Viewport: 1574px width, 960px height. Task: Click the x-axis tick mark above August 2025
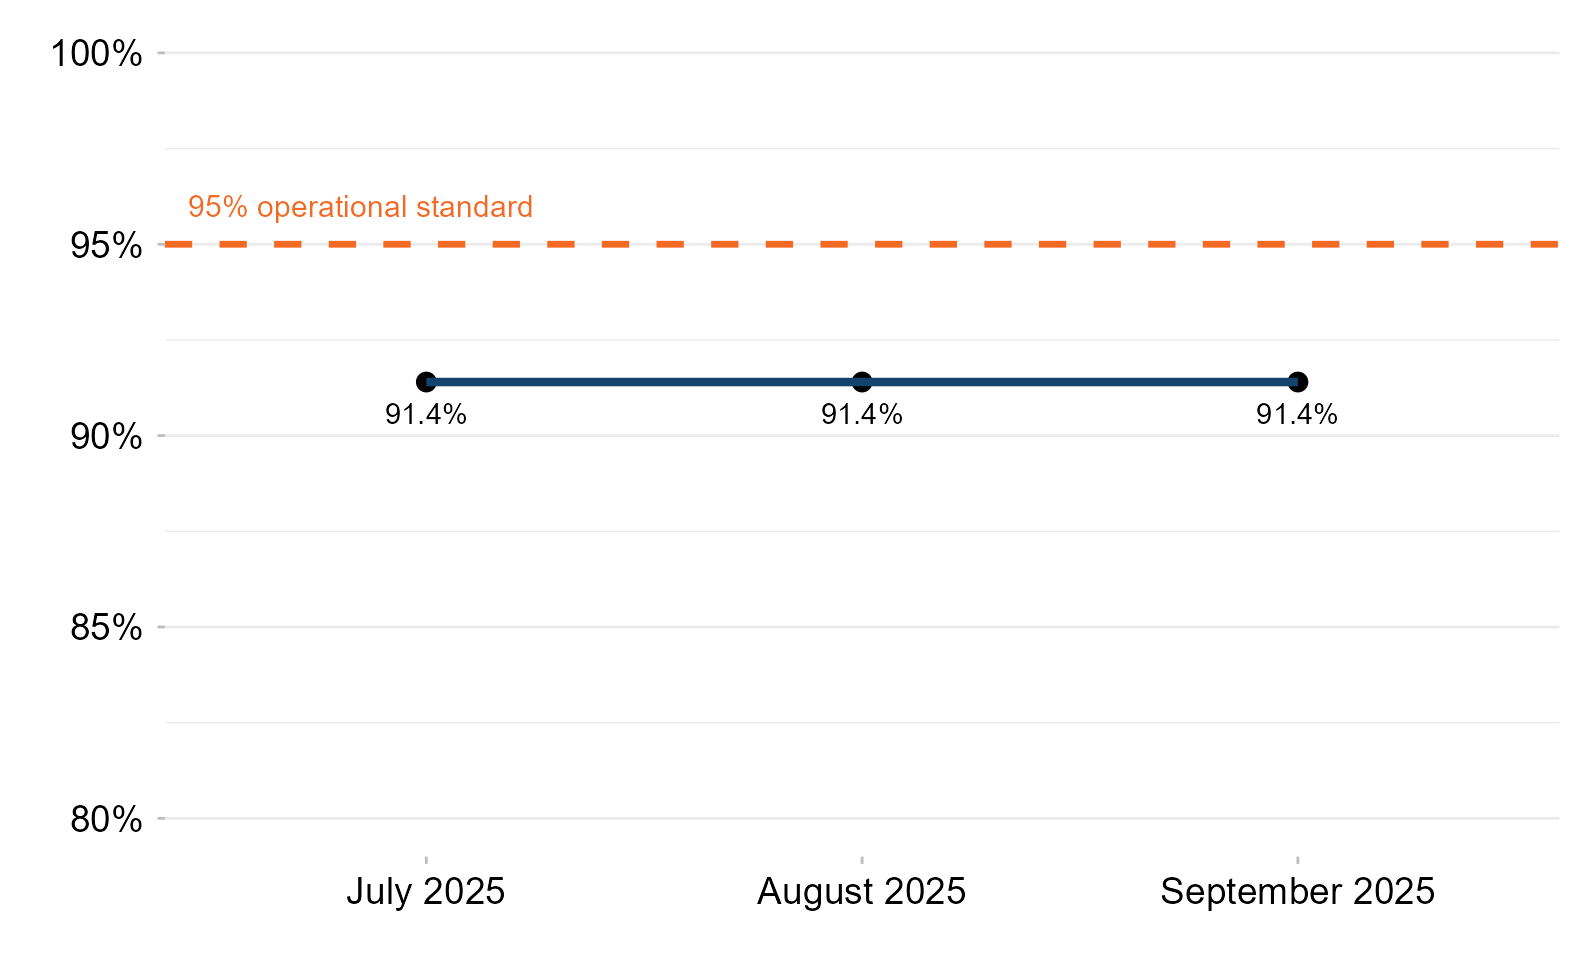tap(862, 858)
